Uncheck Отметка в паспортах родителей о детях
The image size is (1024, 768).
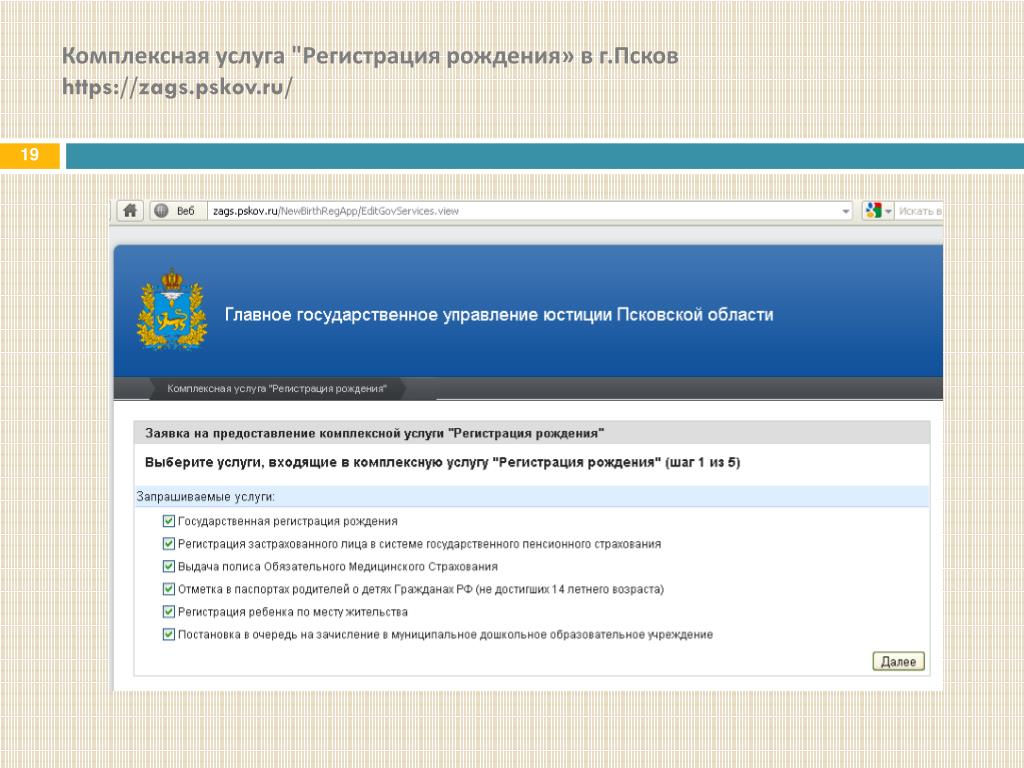click(x=168, y=589)
